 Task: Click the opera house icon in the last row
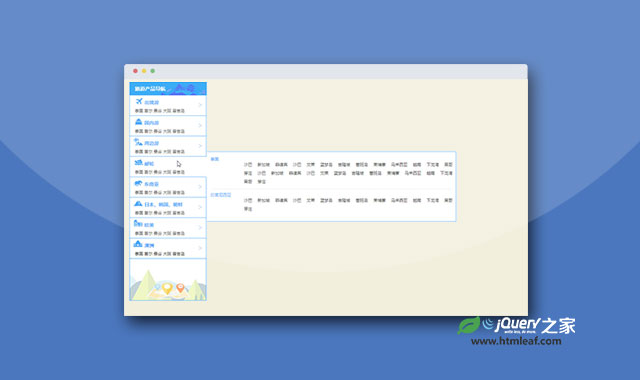(138, 244)
